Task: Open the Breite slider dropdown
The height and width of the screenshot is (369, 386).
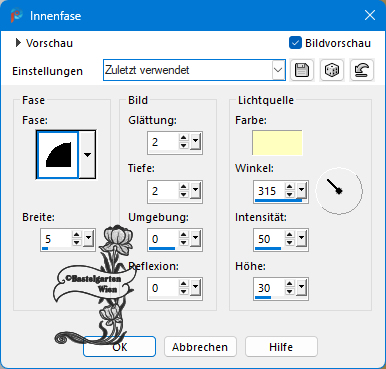Action: [x=88, y=238]
